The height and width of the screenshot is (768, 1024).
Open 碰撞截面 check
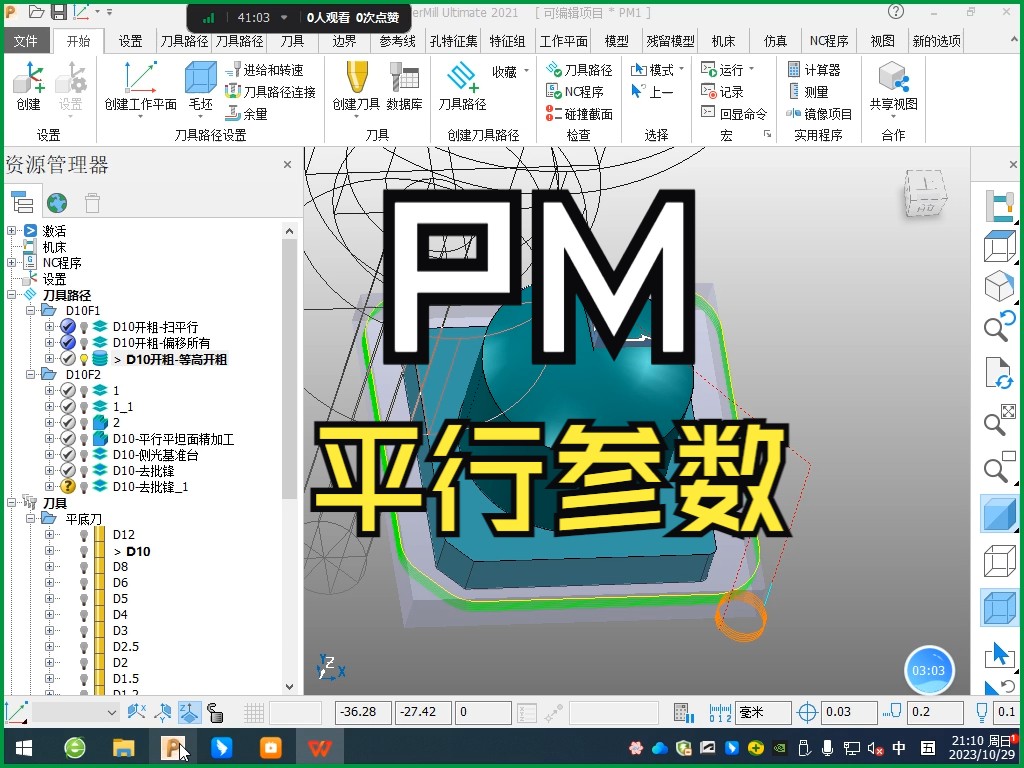[x=579, y=114]
